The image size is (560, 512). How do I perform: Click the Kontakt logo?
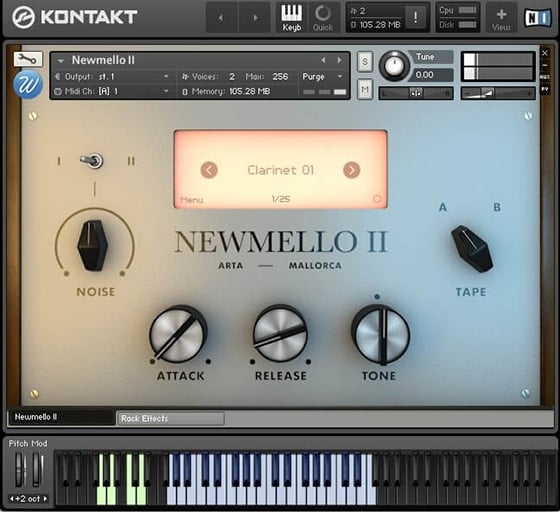click(75, 17)
